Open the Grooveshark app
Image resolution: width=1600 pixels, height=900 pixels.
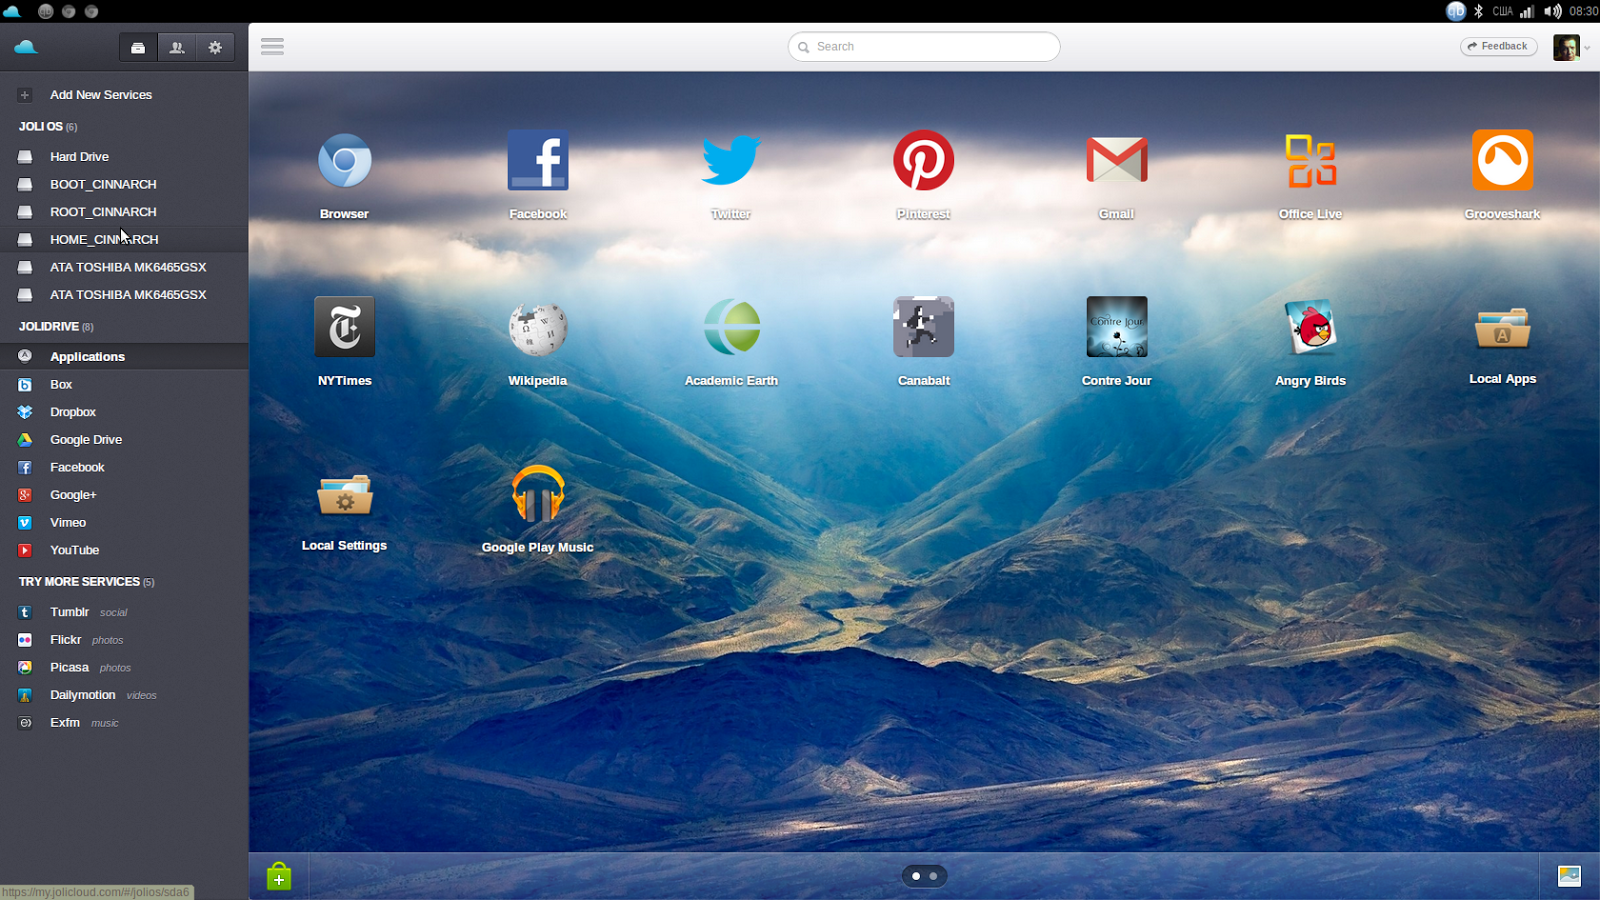point(1502,161)
